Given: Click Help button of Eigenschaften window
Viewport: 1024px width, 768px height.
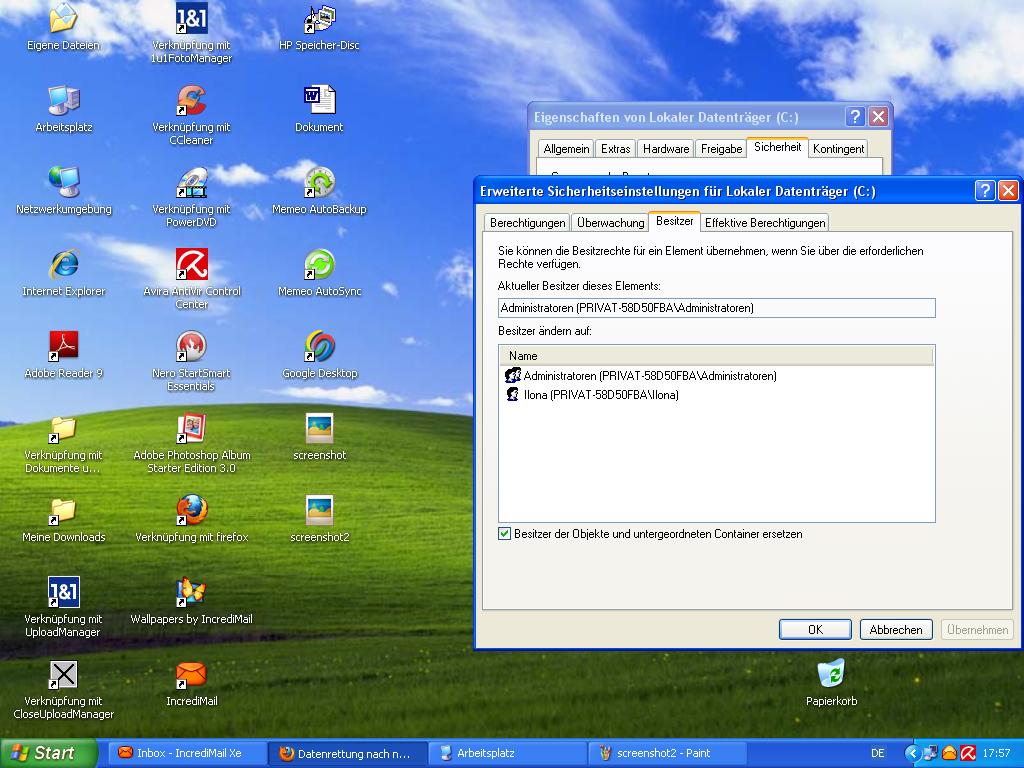Looking at the screenshot, I should click(855, 117).
